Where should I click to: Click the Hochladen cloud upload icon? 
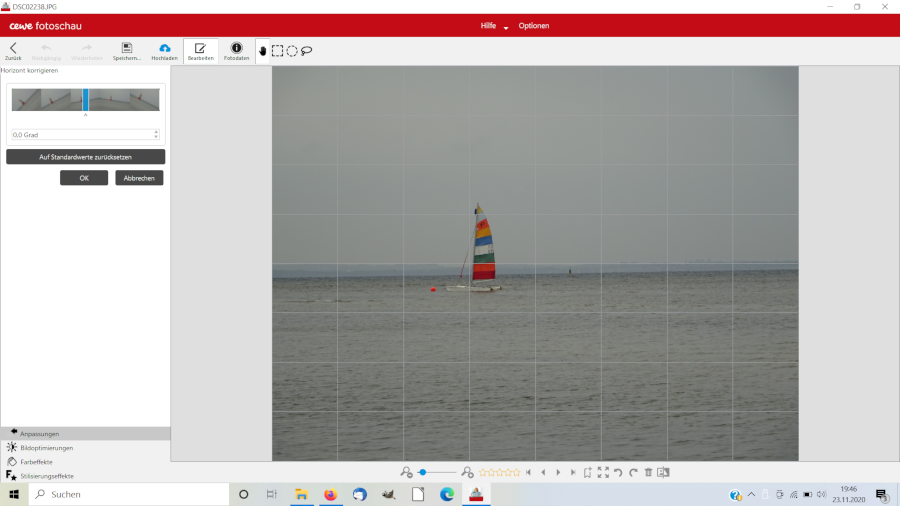point(165,50)
